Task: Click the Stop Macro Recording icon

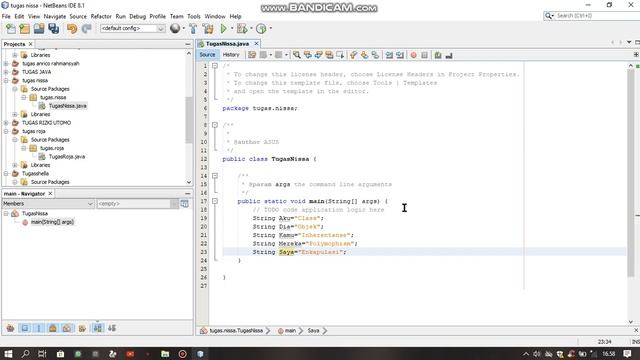Action: (424, 55)
